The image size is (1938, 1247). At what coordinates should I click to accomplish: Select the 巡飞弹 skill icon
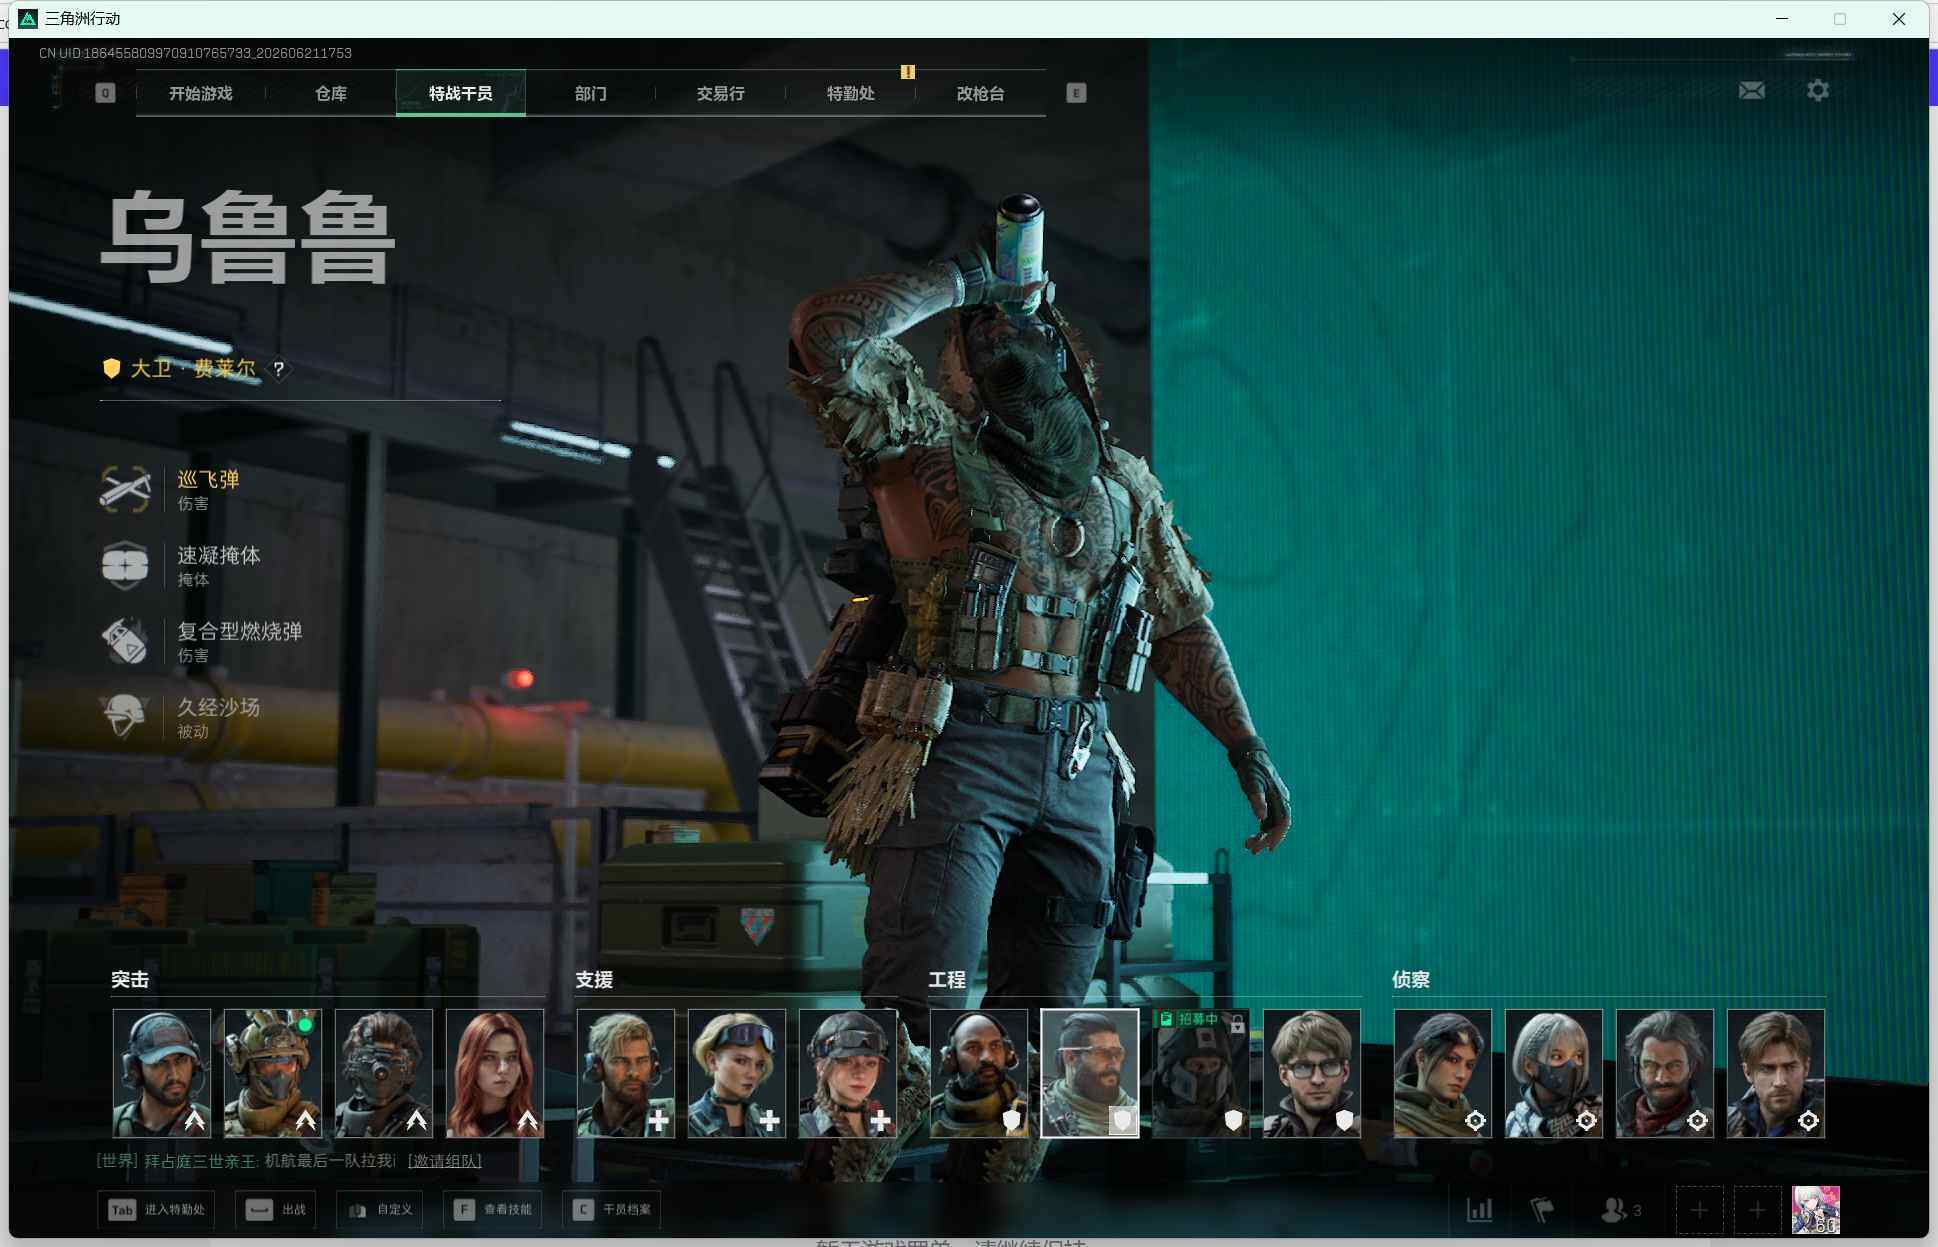coord(125,489)
